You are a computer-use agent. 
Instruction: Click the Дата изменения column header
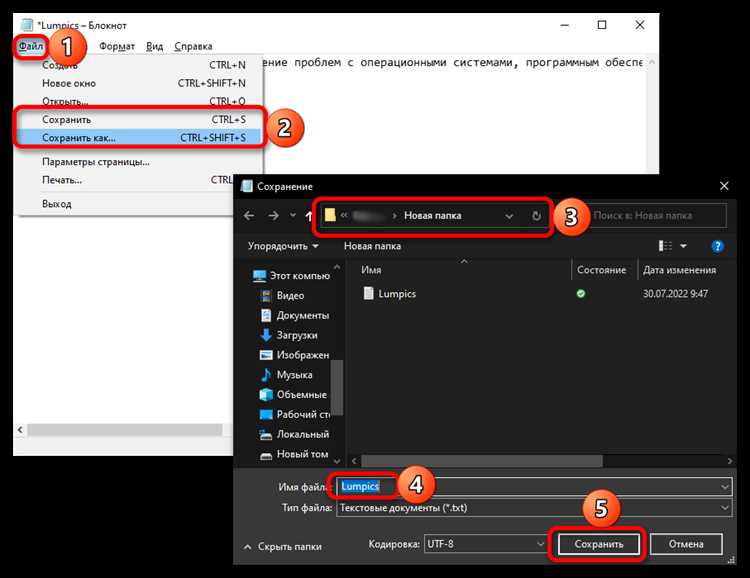tap(679, 270)
